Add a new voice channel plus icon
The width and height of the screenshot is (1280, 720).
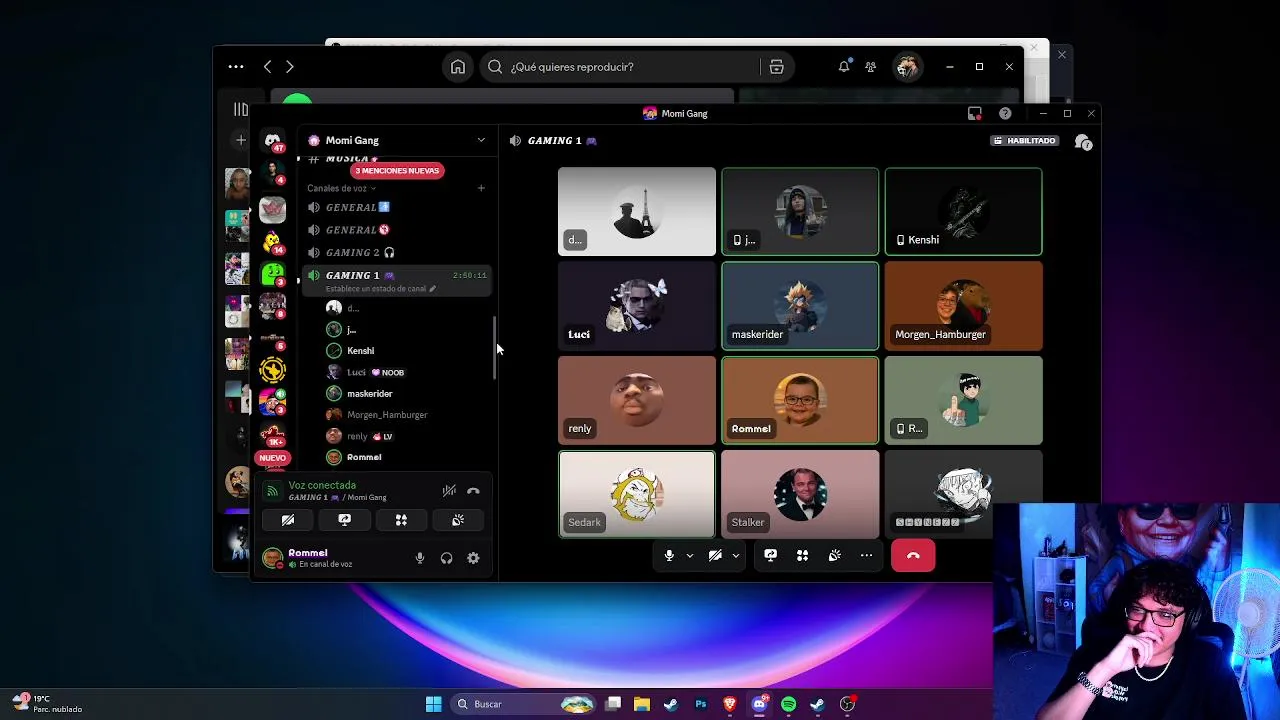coord(481,188)
